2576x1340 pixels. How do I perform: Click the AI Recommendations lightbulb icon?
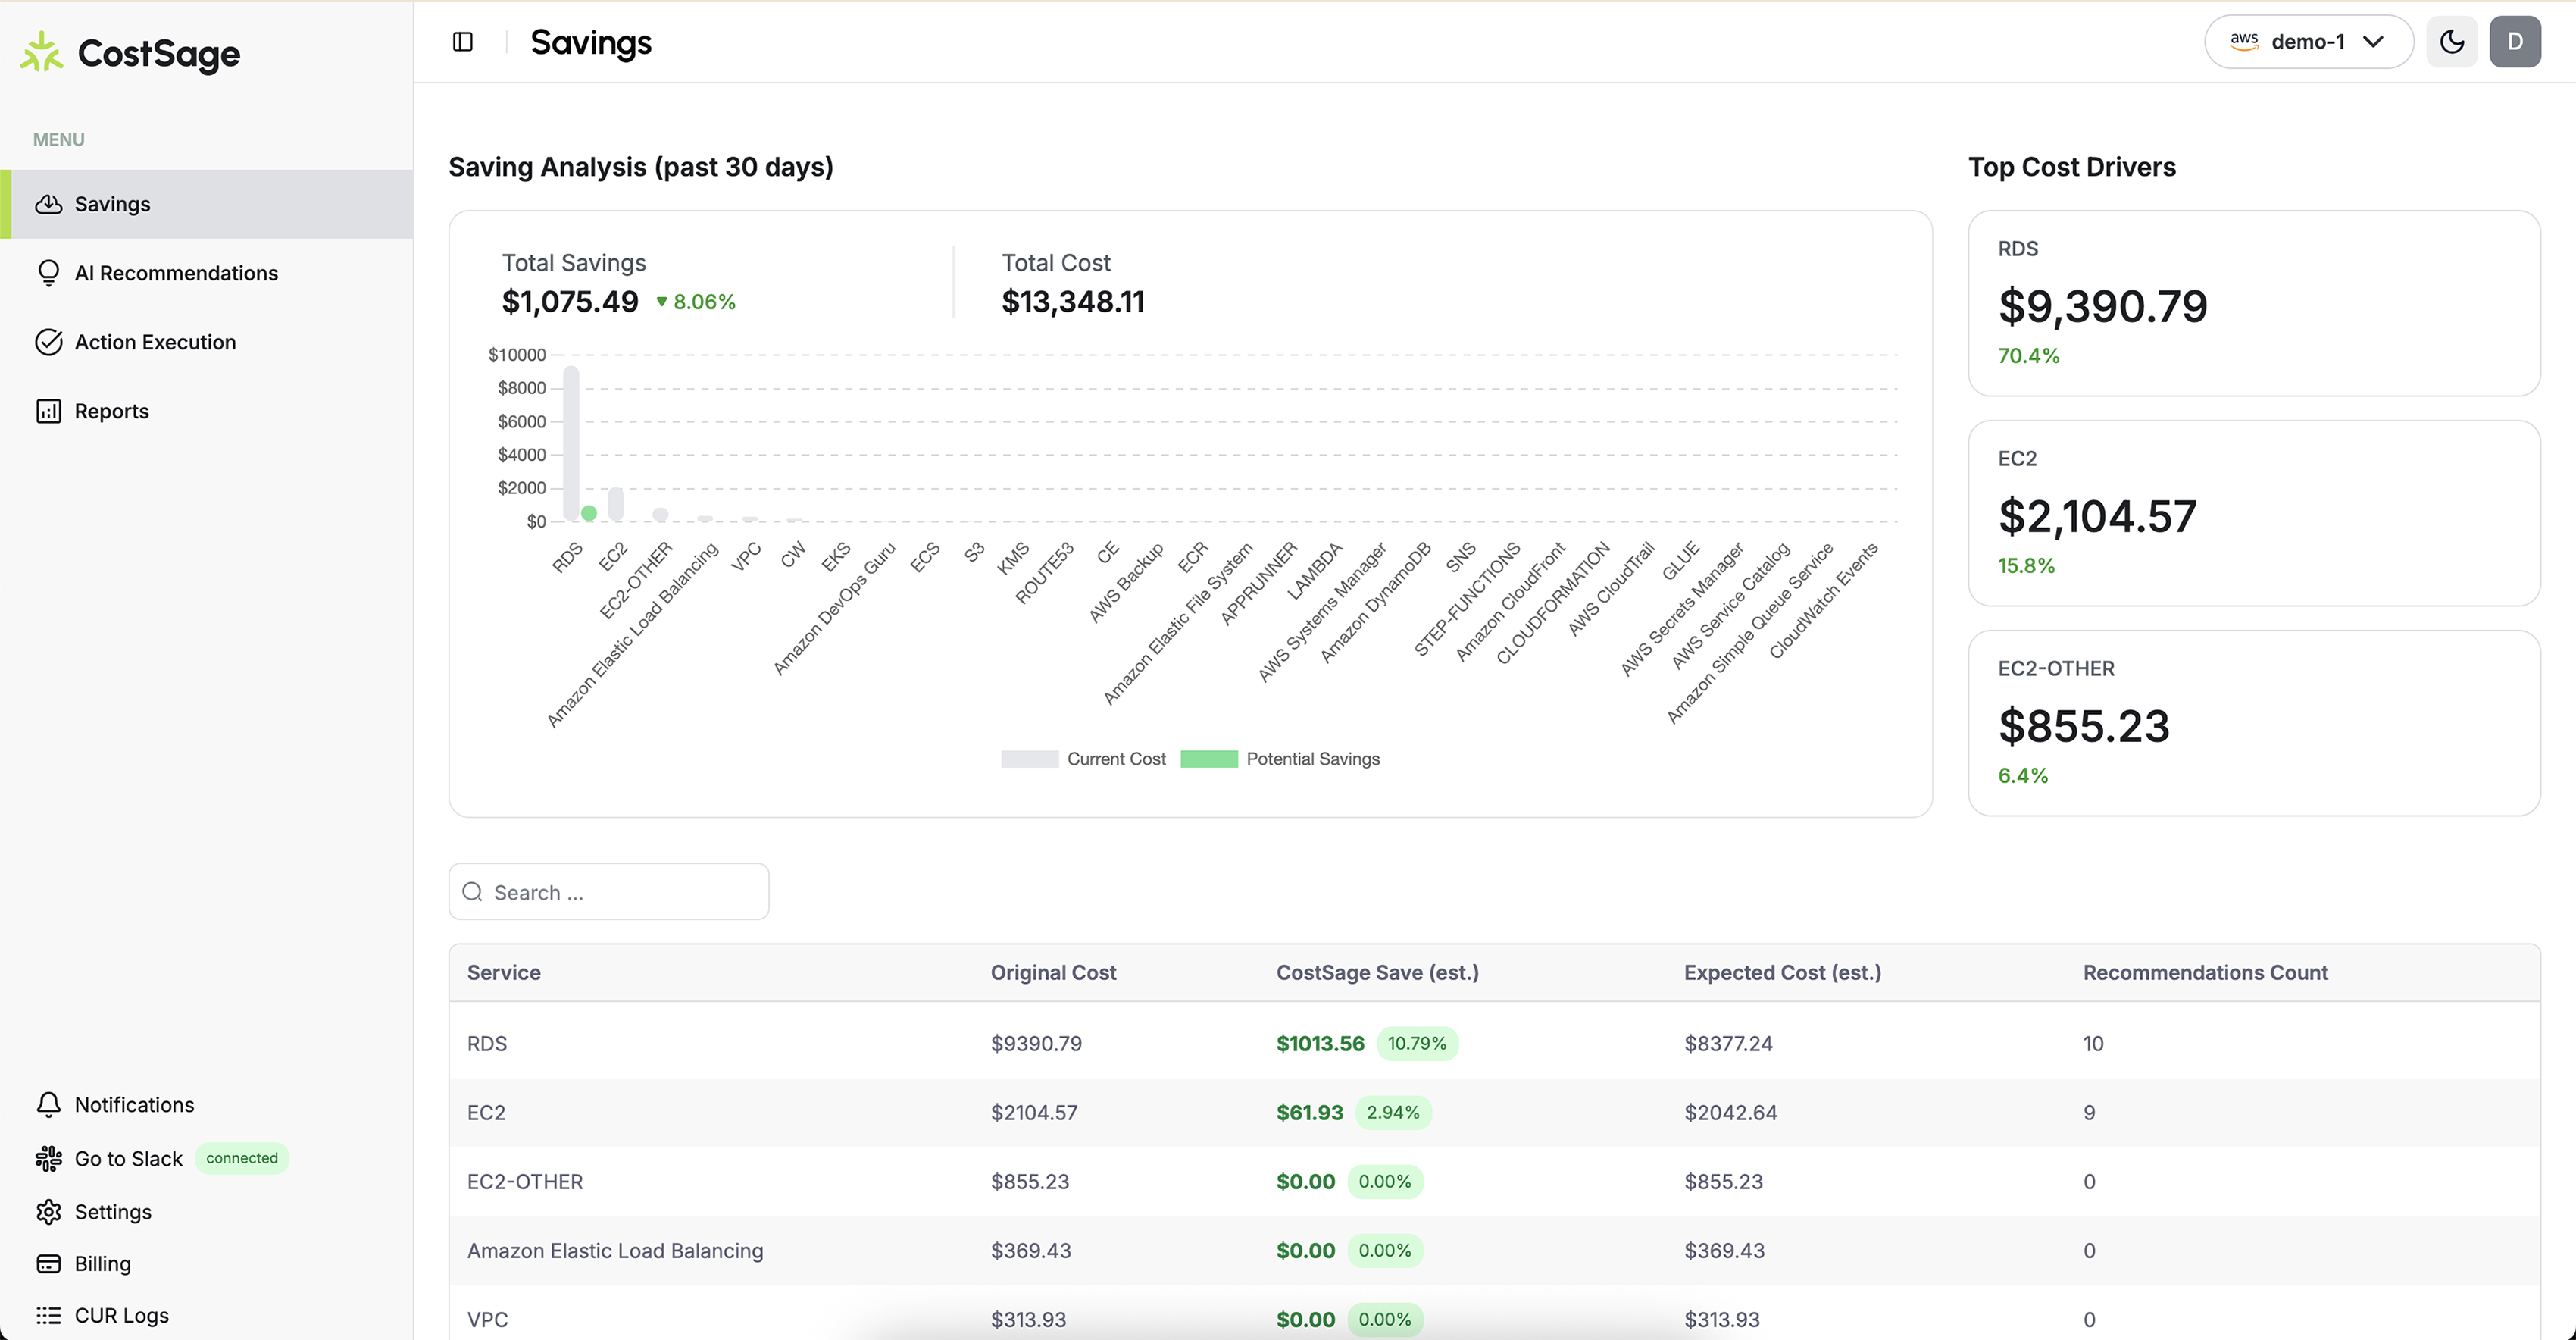click(48, 273)
